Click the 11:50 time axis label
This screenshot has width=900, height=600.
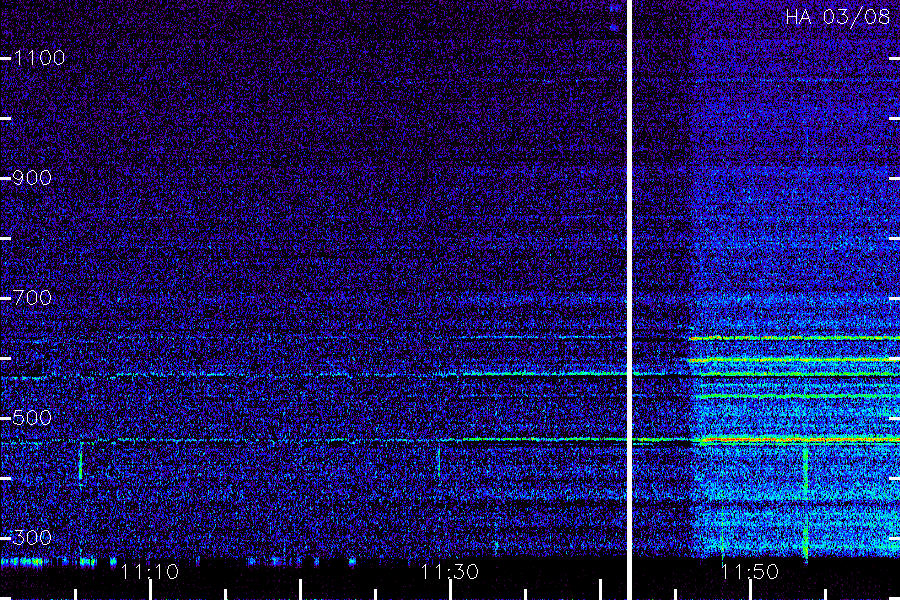pyautogui.click(x=750, y=572)
